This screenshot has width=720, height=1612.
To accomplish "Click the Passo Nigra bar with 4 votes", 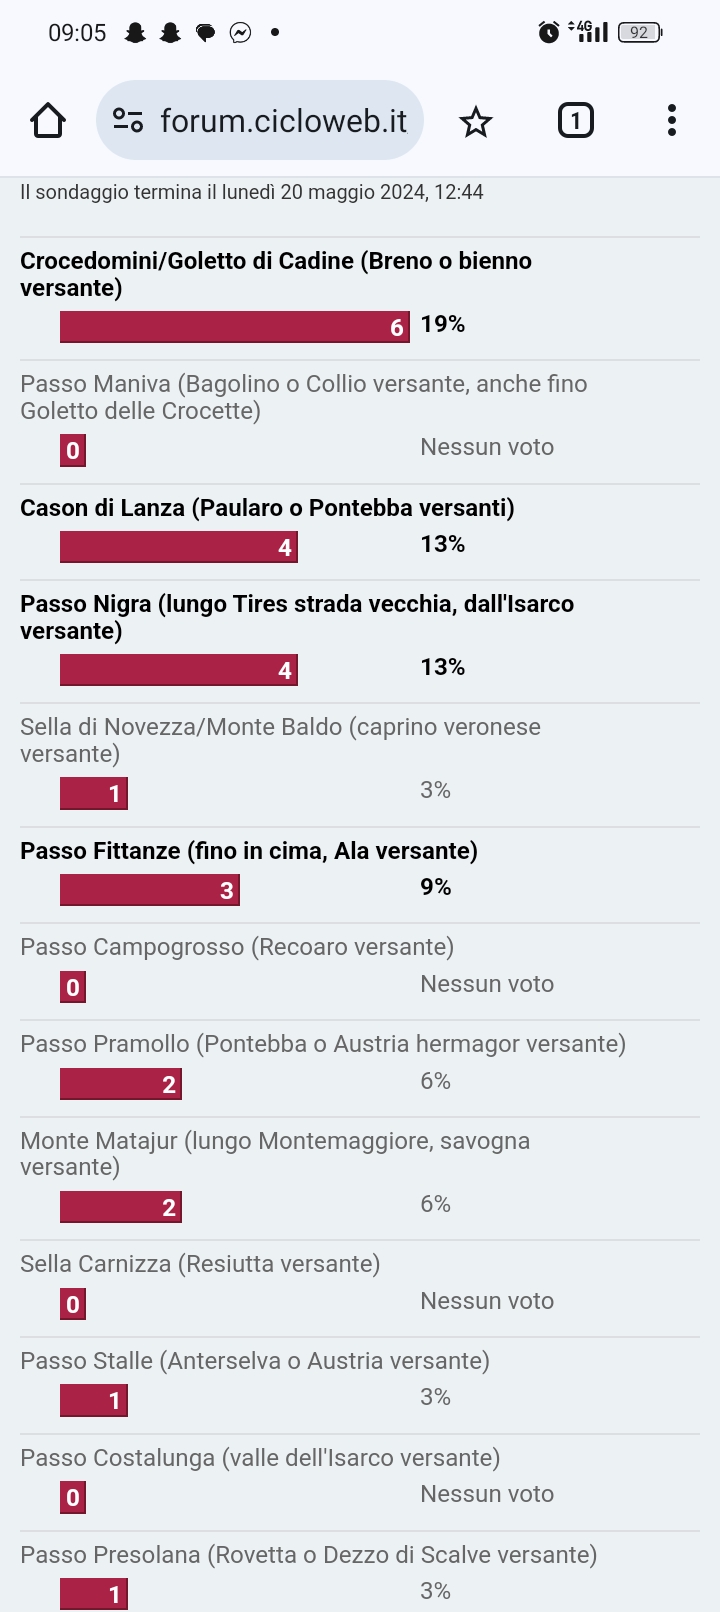I will [179, 670].
